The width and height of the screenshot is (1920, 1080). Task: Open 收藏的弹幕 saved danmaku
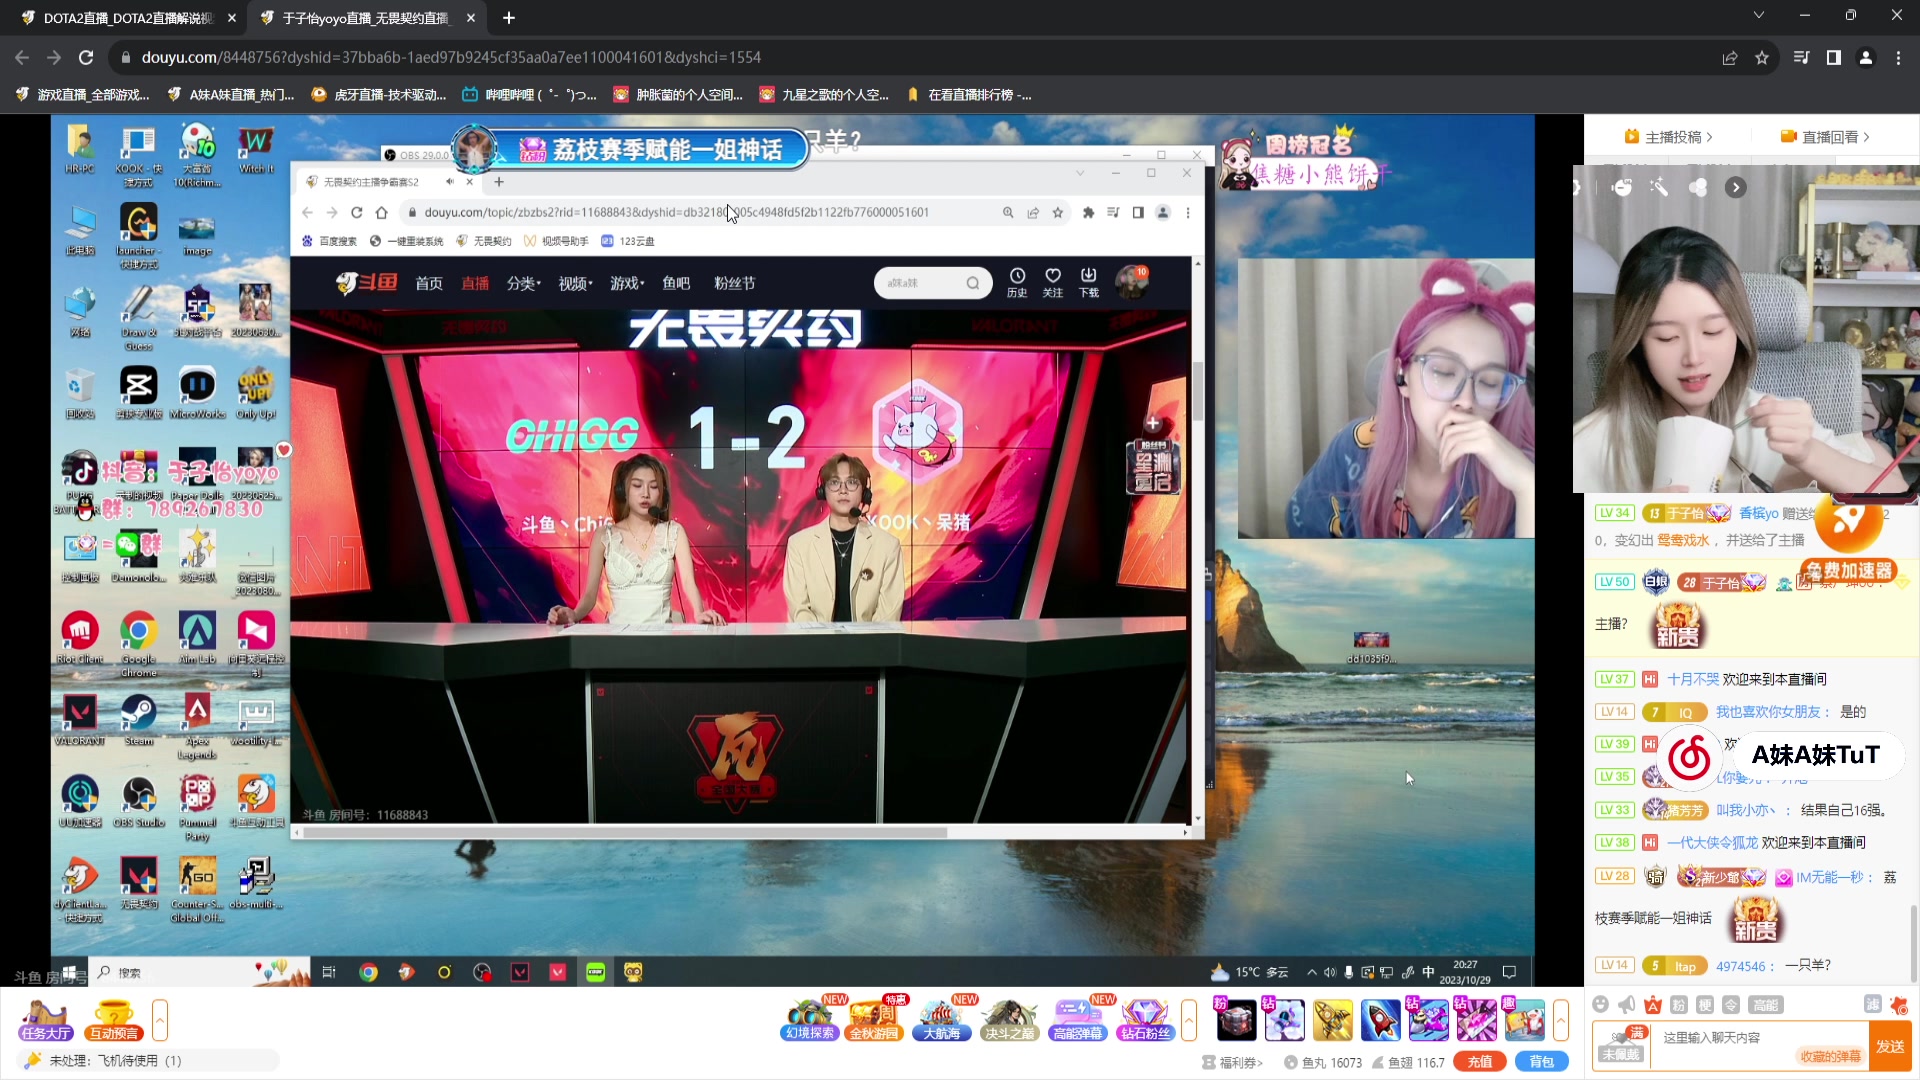pos(1830,1056)
